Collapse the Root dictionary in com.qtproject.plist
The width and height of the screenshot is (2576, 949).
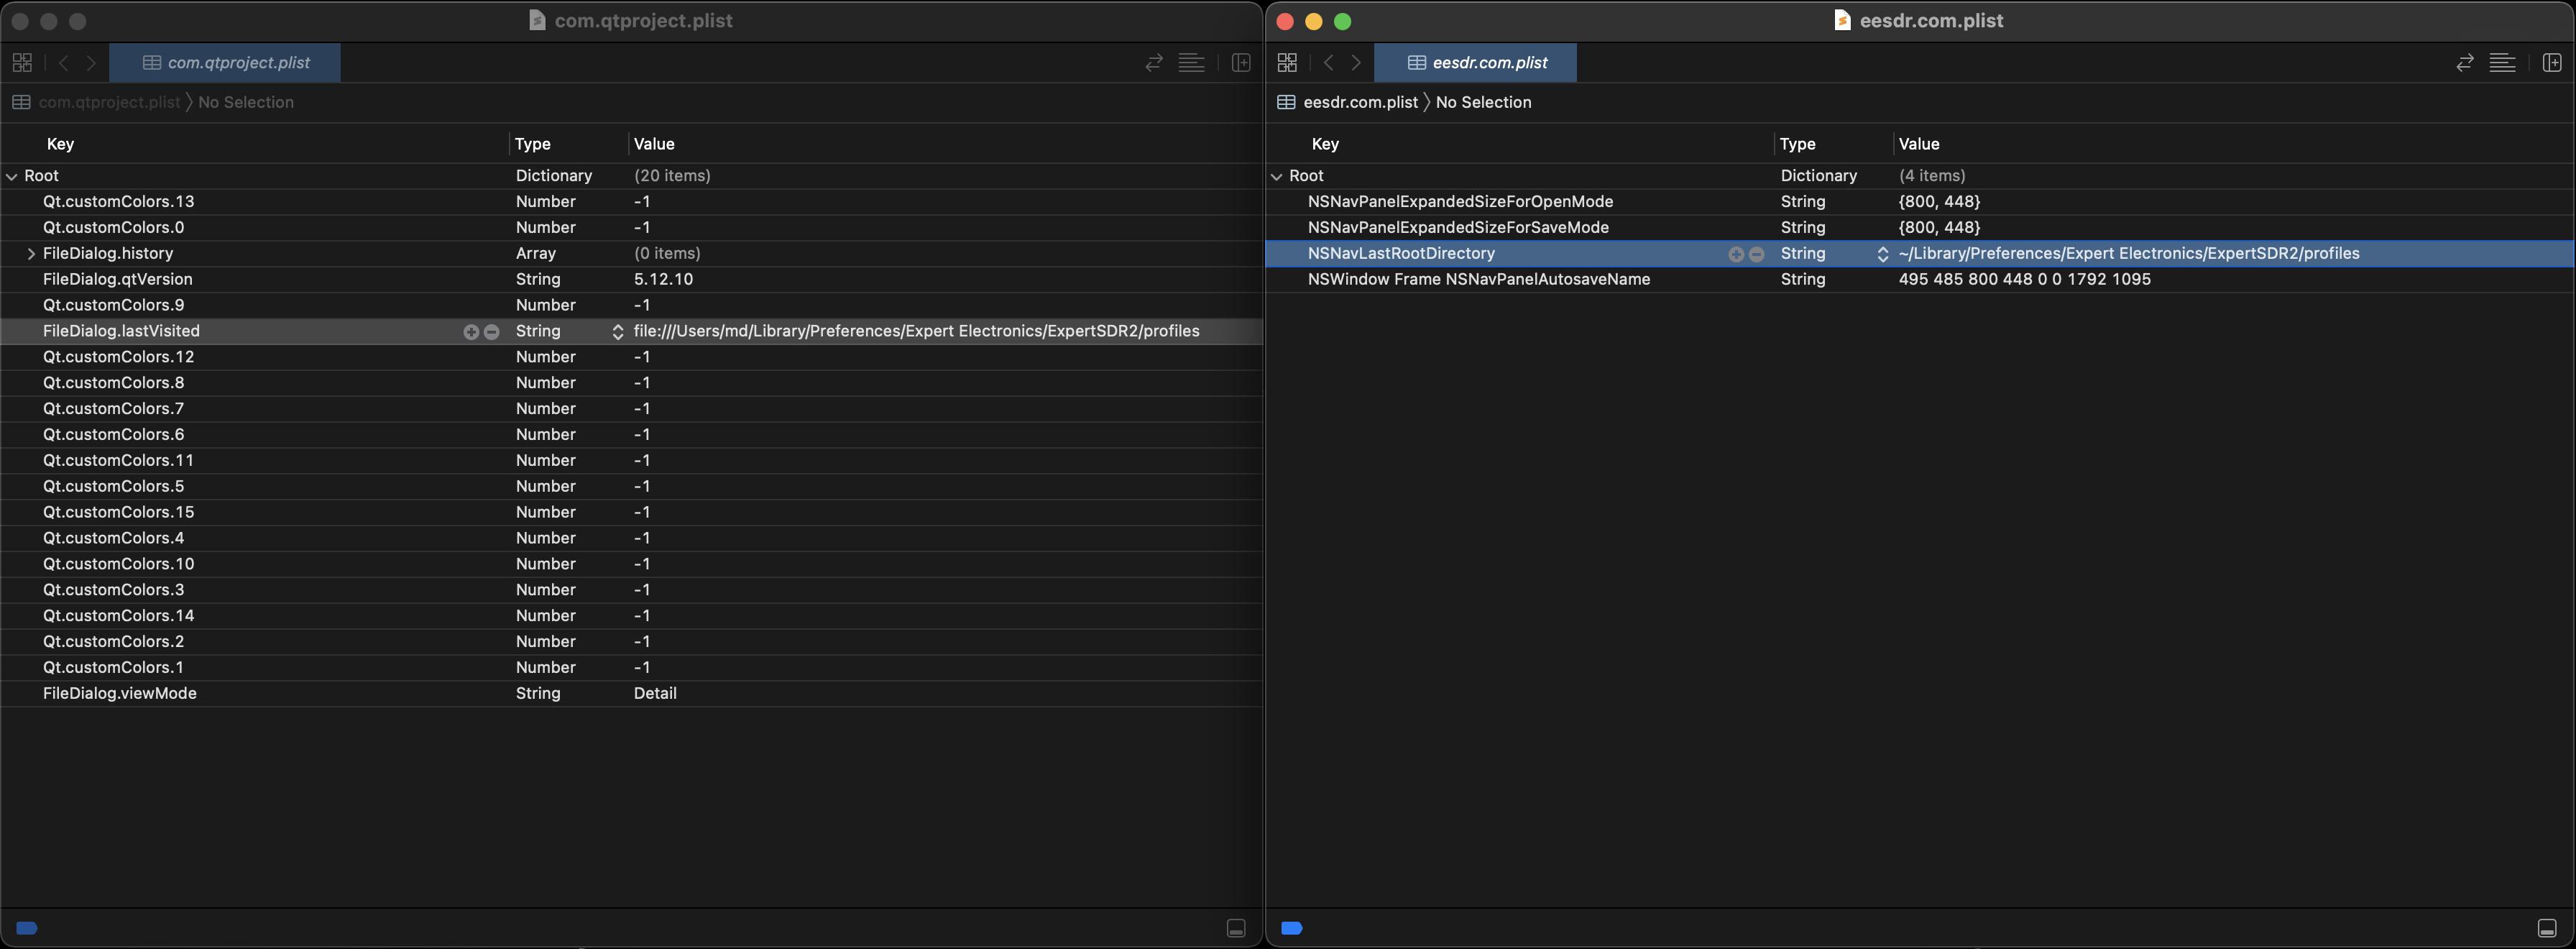[11, 175]
